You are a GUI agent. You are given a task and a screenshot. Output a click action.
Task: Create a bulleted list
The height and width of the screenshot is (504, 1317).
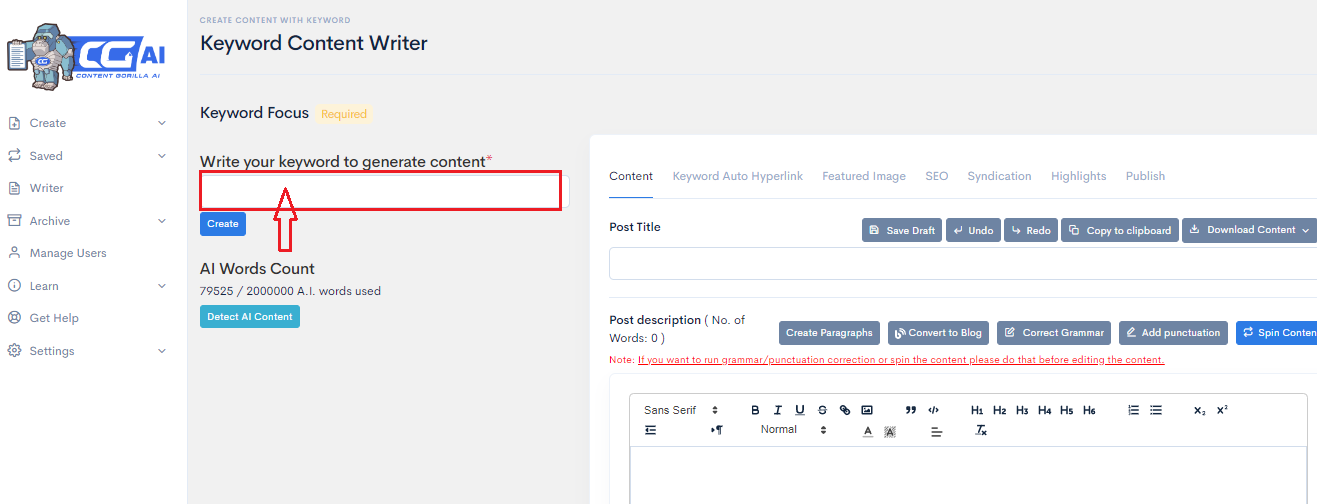[1156, 410]
